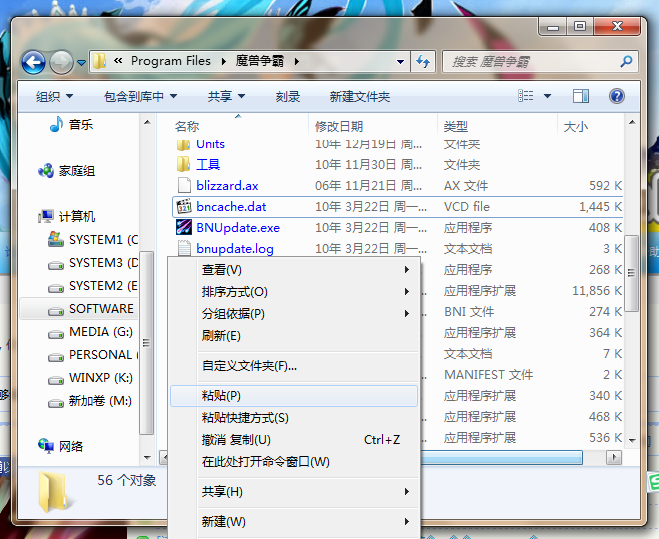The image size is (659, 539).
Task: Open the 新建(W) context submenu
Action: point(294,522)
